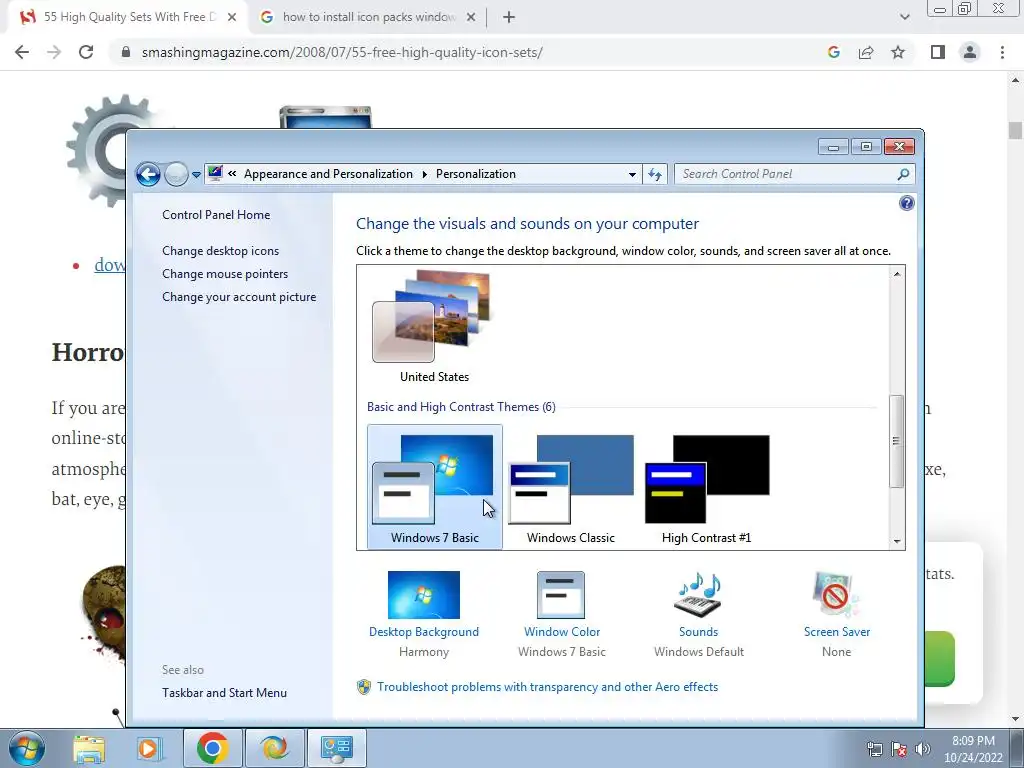Image resolution: width=1024 pixels, height=768 pixels.
Task: Click the theme list scrollbar thumb
Action: 897,441
